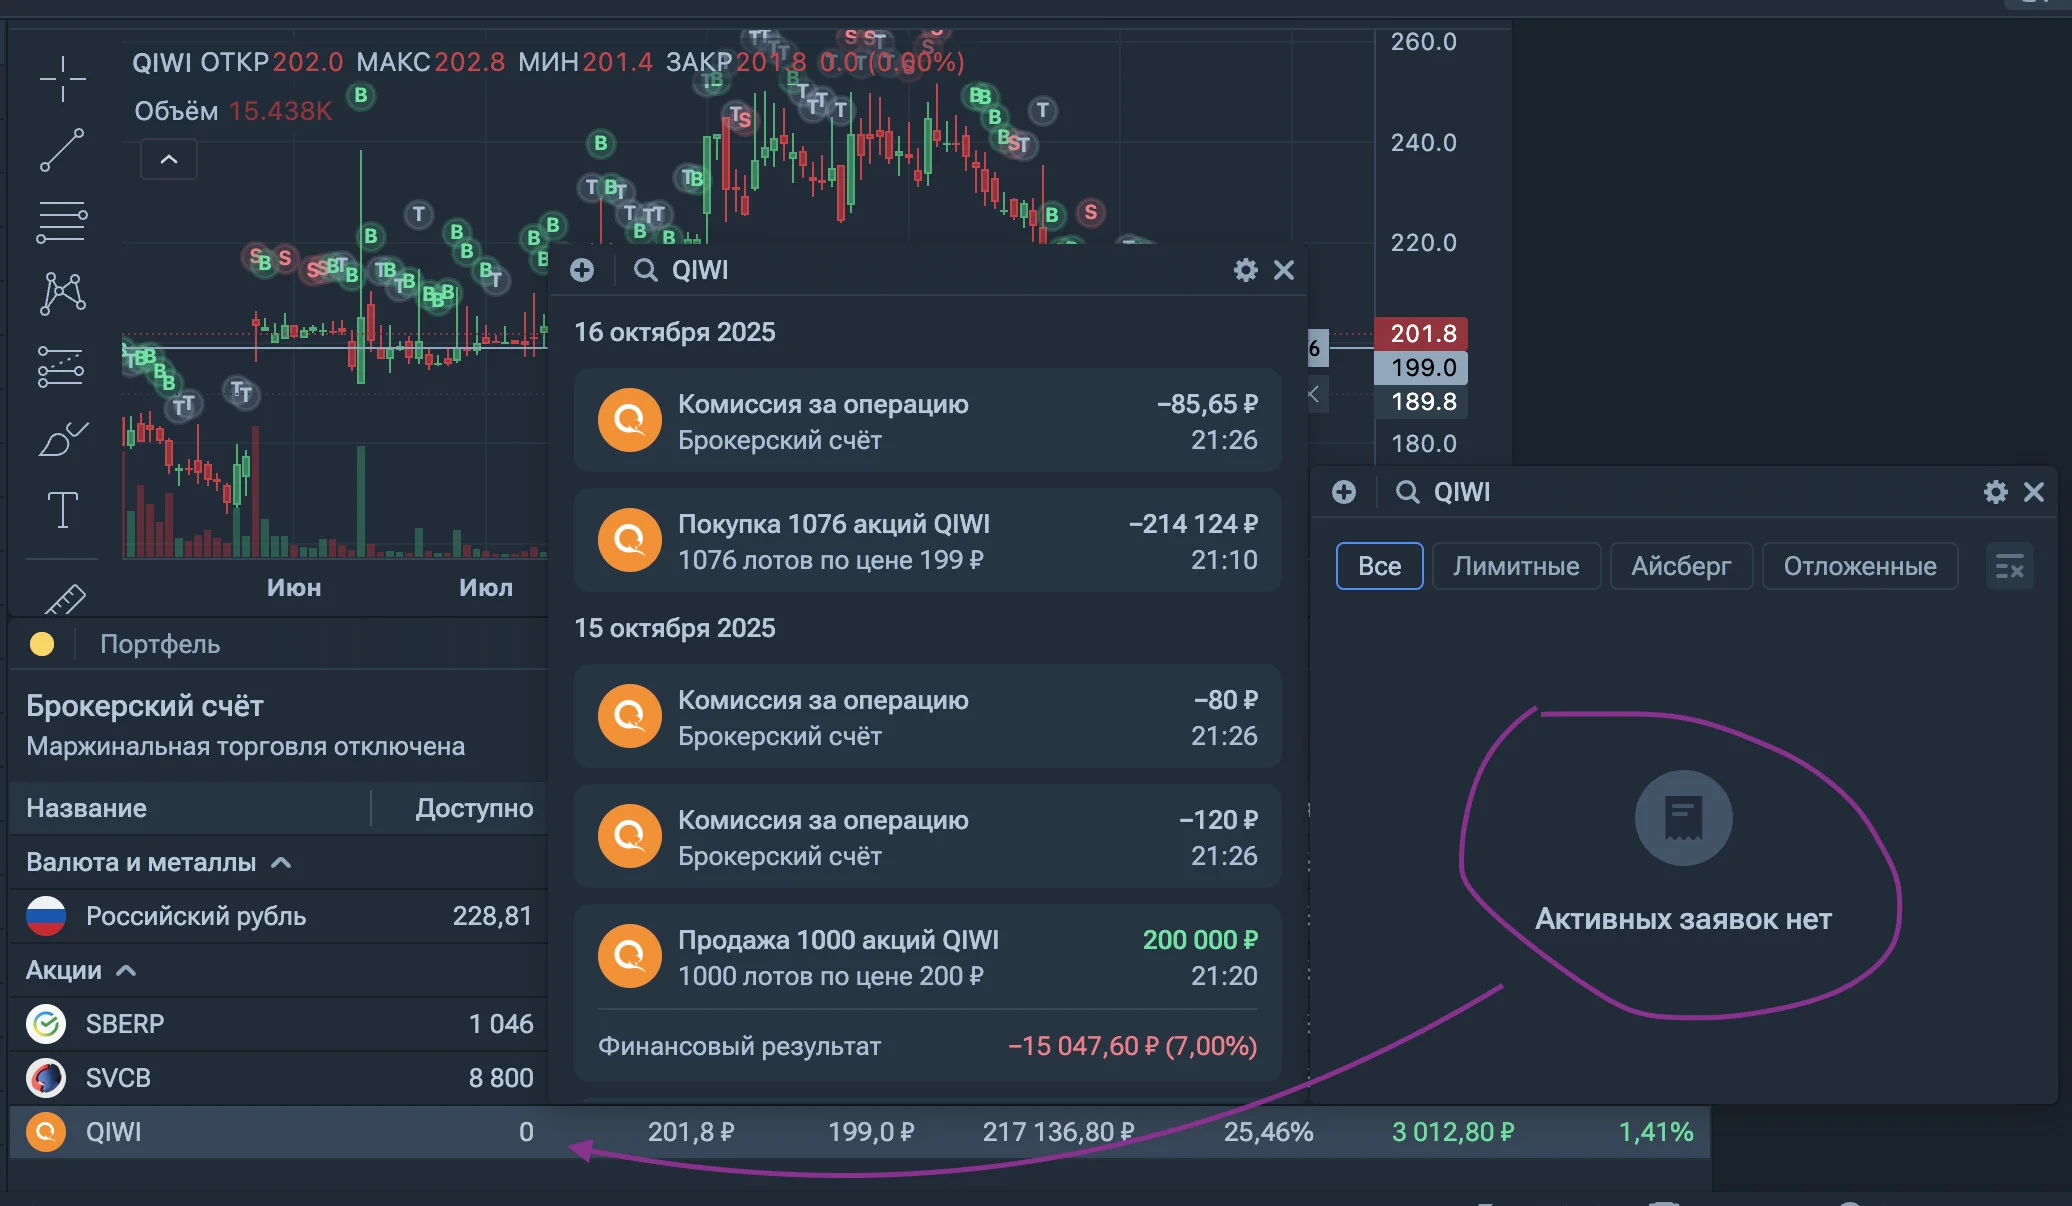
Task: Select SVCB row in portfolio
Action: coord(280,1078)
